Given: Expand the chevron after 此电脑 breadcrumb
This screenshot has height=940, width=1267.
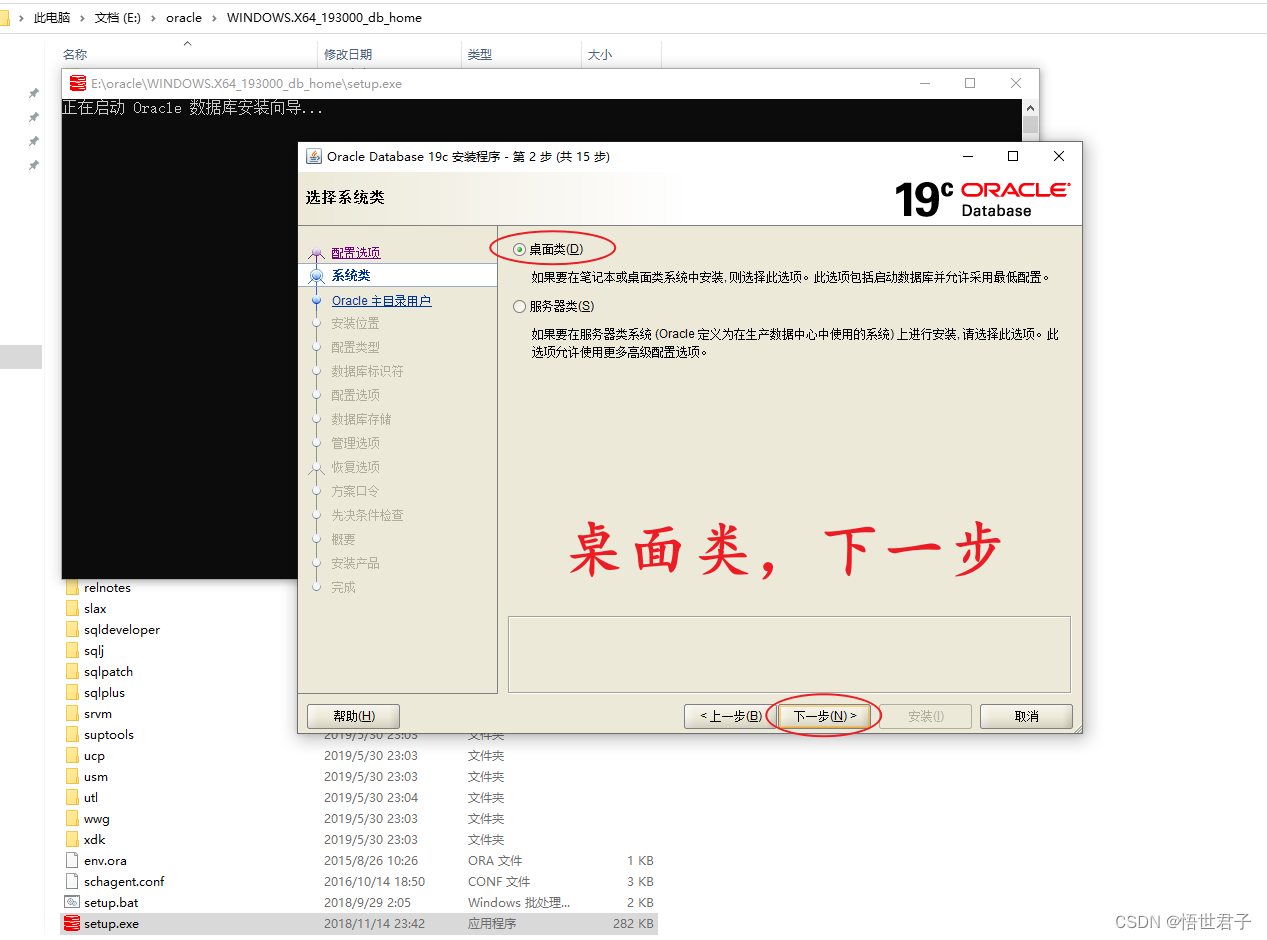Looking at the screenshot, I should pos(83,18).
